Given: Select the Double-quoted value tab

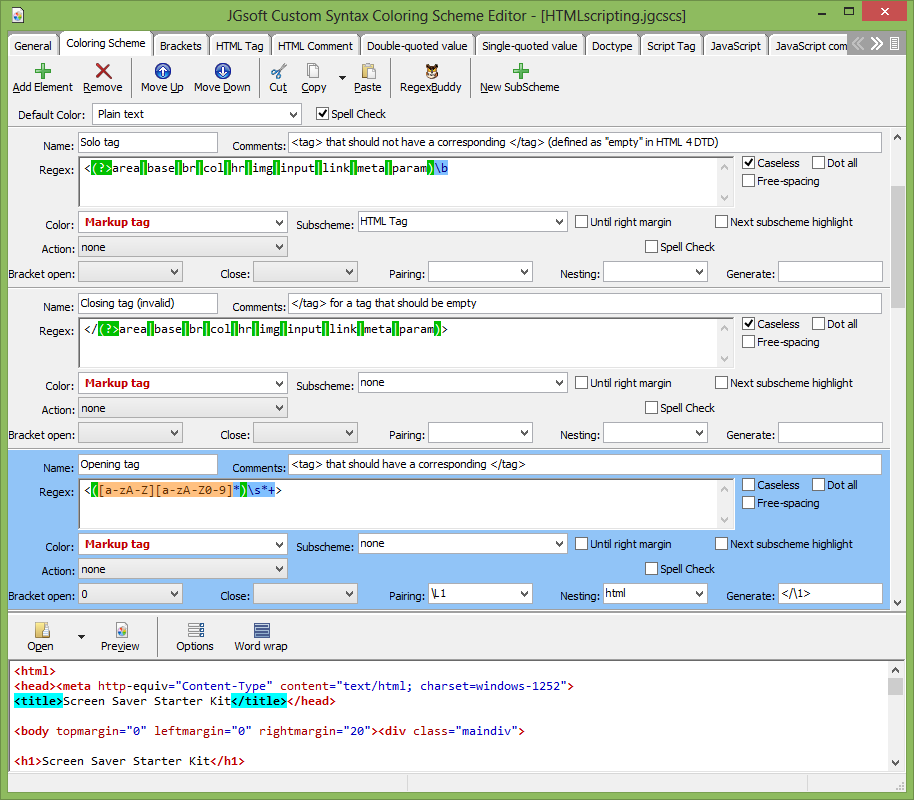Looking at the screenshot, I should pos(417,45).
